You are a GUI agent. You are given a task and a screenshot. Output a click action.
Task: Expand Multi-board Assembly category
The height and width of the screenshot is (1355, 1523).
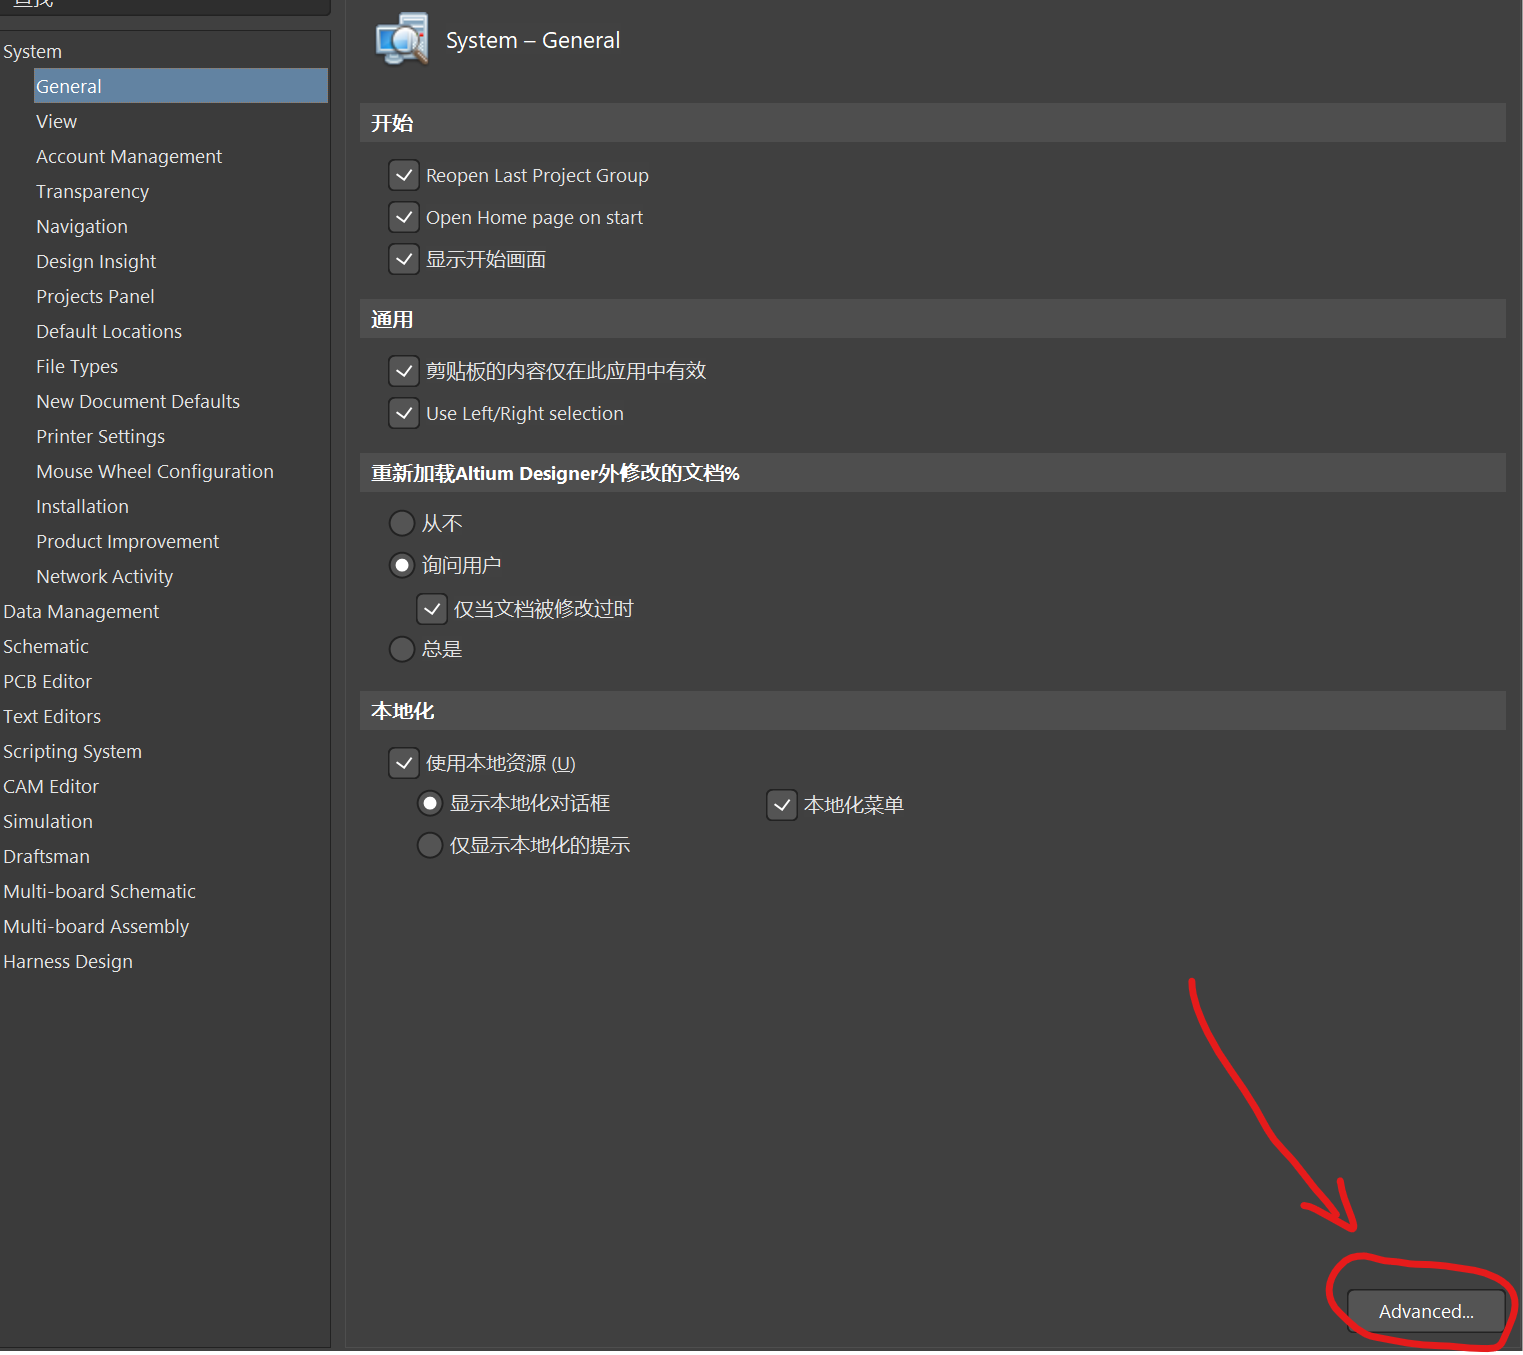96,927
